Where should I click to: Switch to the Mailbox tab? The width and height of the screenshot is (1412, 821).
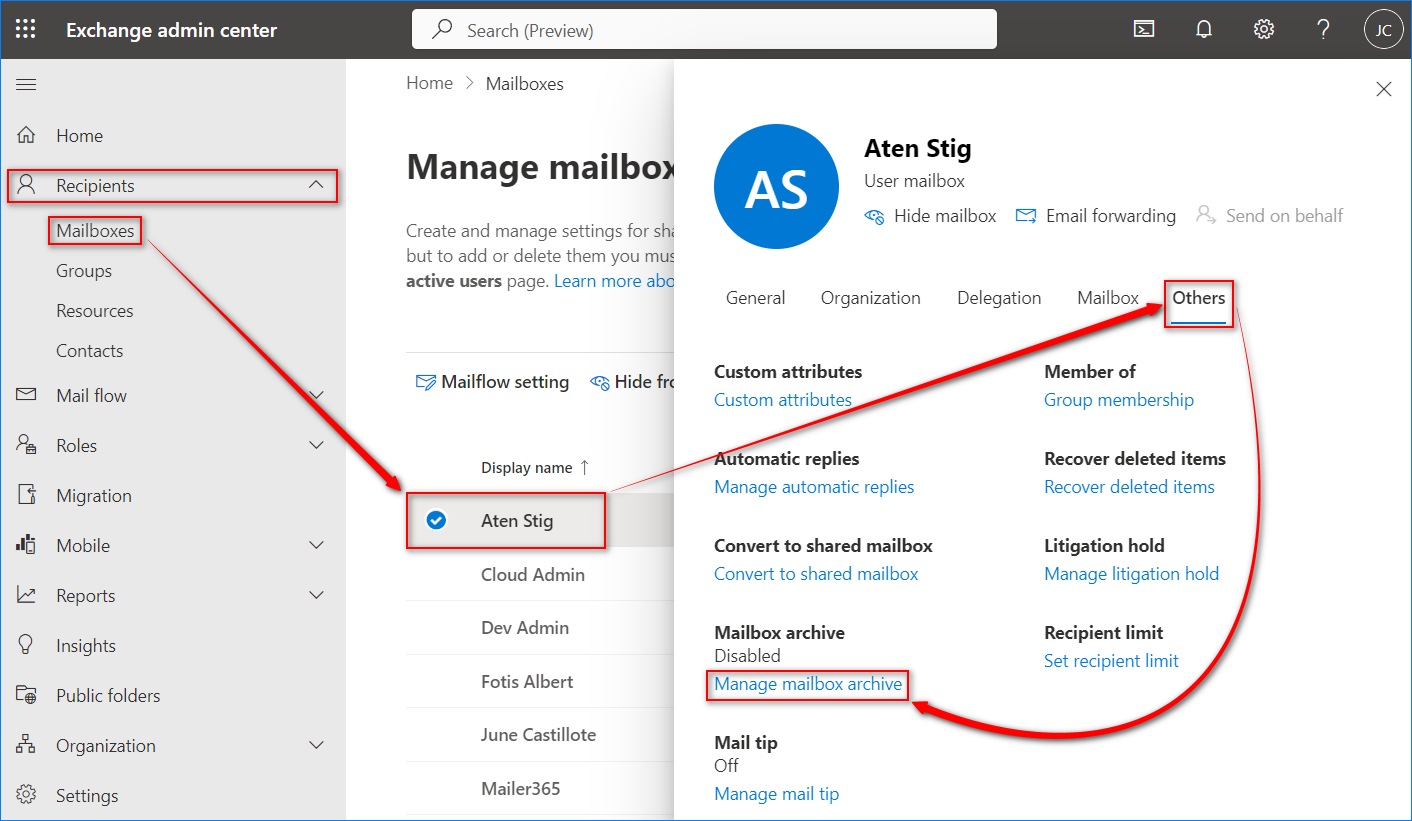click(1108, 298)
